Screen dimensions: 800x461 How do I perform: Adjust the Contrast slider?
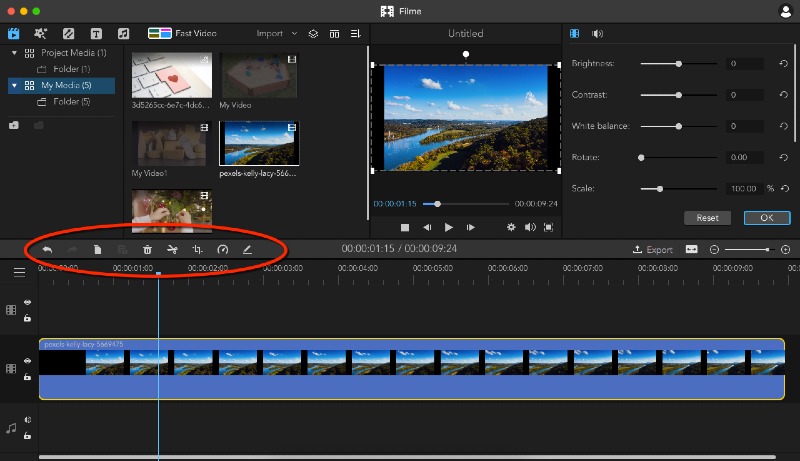(679, 95)
